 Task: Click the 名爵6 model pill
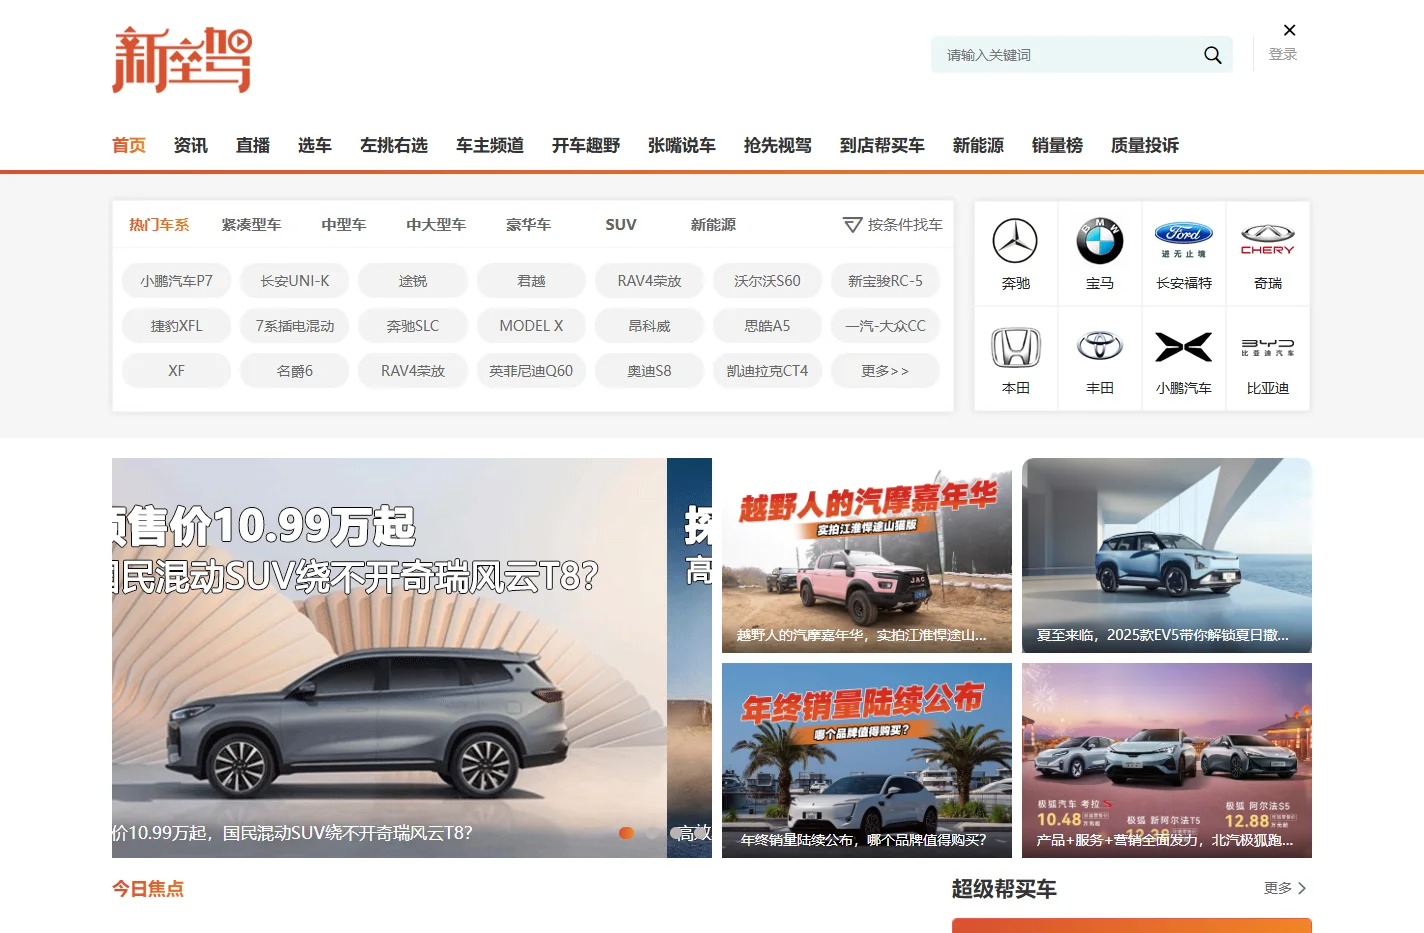pyautogui.click(x=295, y=371)
